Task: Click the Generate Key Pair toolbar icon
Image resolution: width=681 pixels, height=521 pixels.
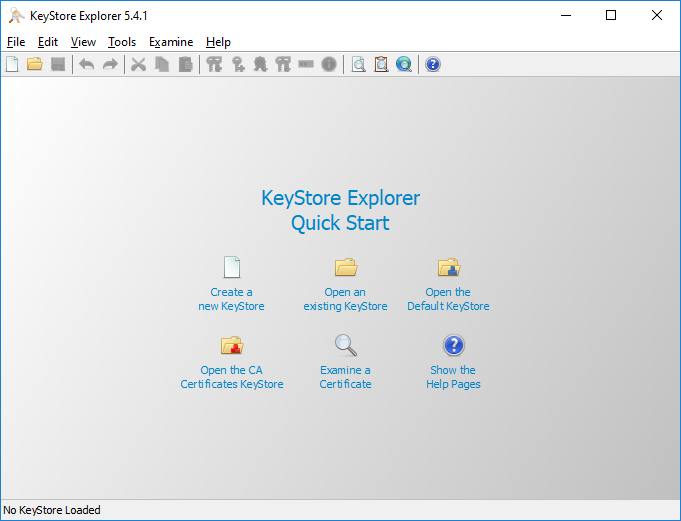Action: pos(214,64)
